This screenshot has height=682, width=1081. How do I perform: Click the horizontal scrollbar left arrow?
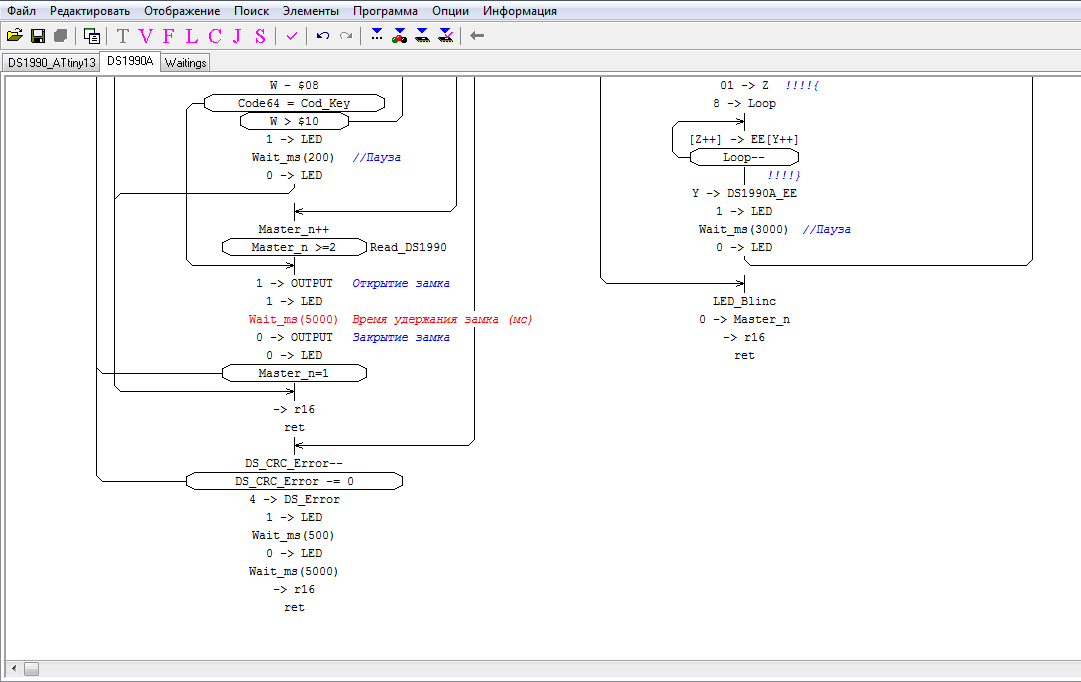click(x=12, y=667)
